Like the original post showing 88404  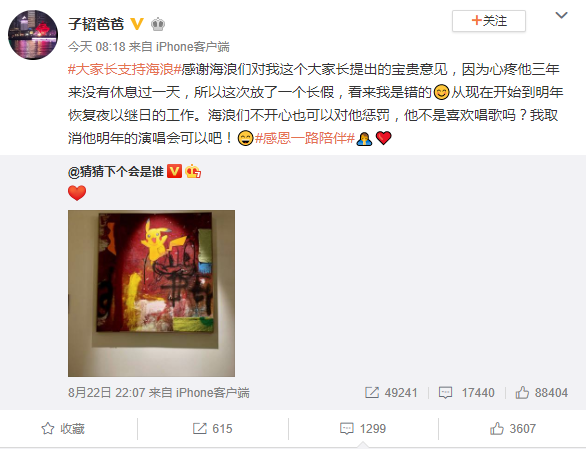coord(542,393)
